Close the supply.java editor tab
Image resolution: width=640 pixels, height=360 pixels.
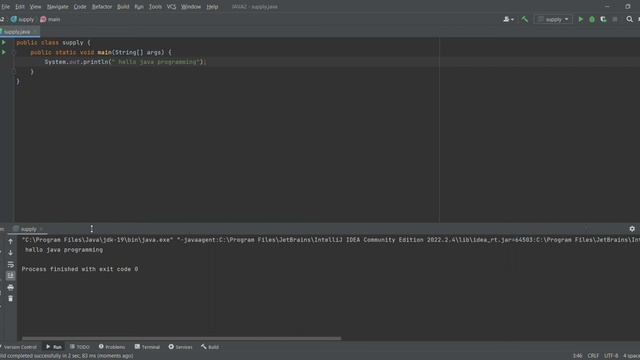tap(35, 31)
